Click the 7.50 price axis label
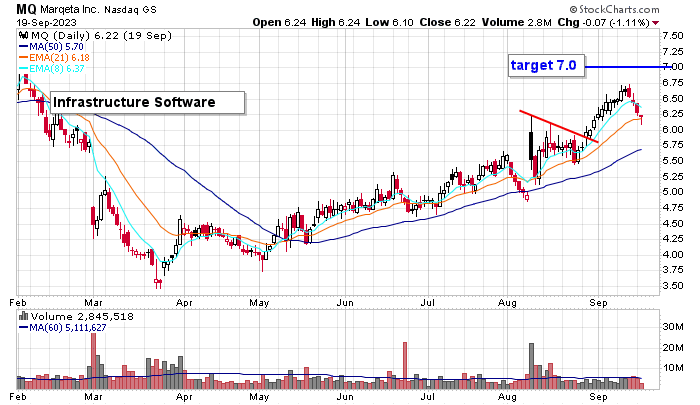Screen dimensions: 700x405 (x=673, y=36)
